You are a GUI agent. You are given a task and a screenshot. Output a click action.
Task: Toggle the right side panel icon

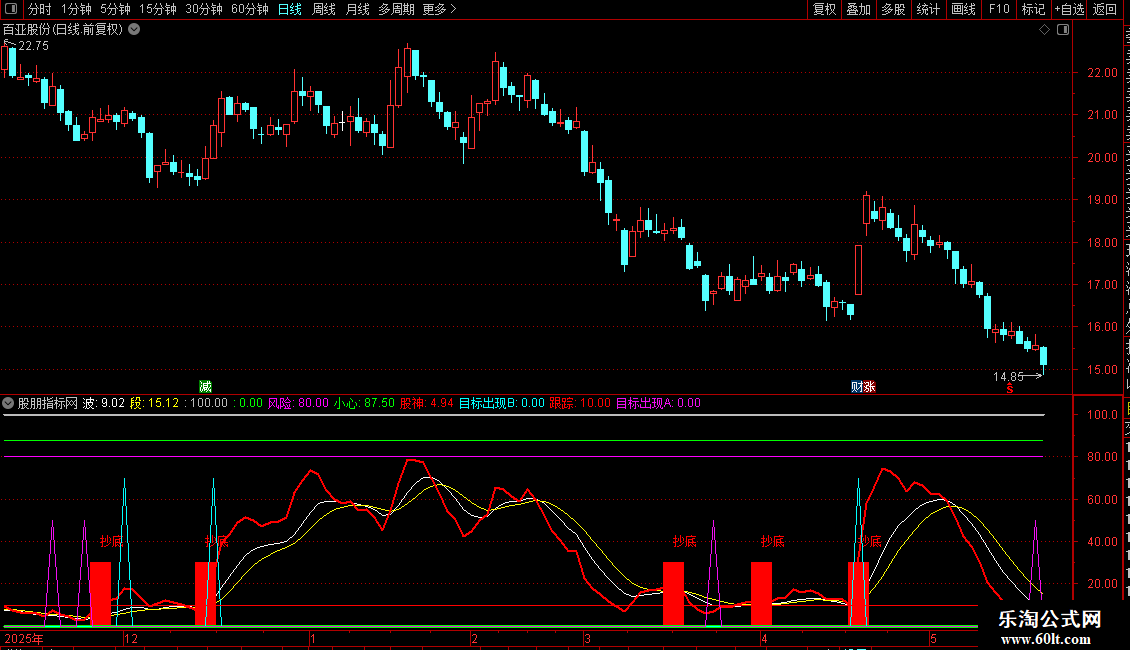(x=1062, y=30)
